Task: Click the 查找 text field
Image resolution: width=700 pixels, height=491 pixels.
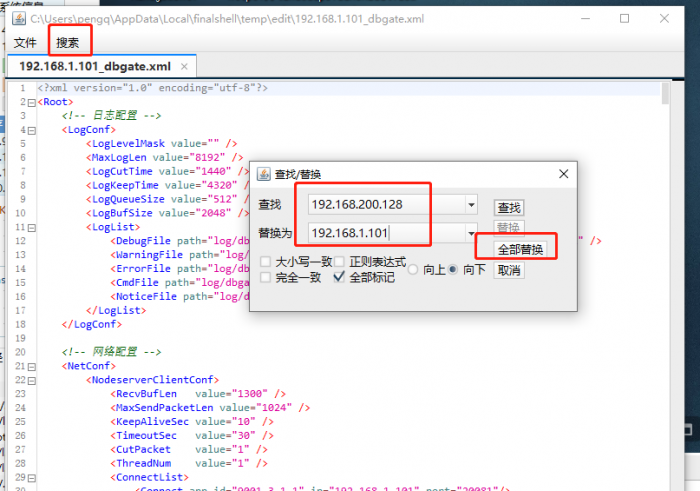Action: click(x=387, y=205)
